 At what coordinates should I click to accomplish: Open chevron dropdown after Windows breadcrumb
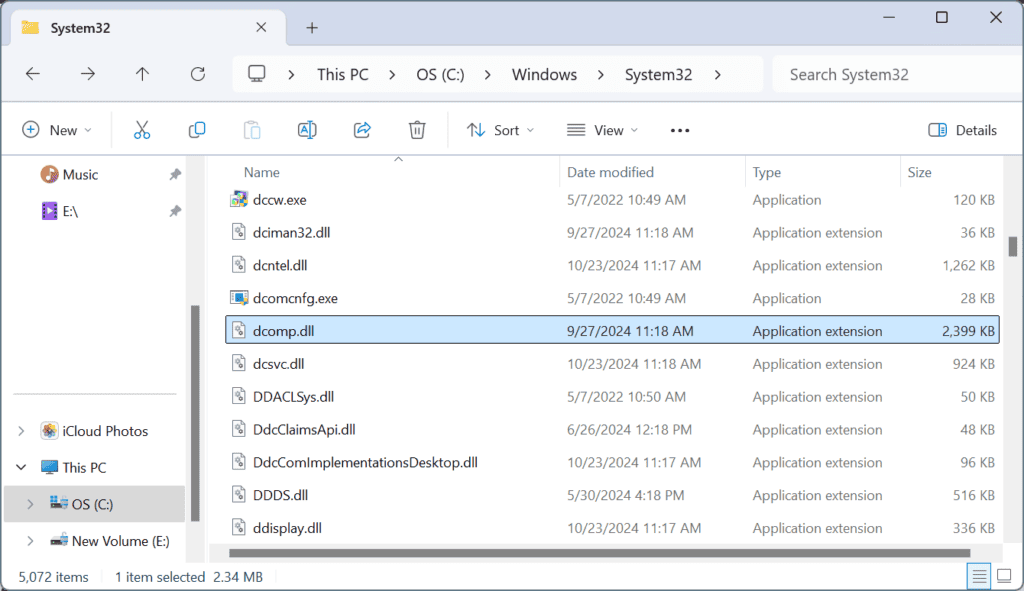click(600, 75)
